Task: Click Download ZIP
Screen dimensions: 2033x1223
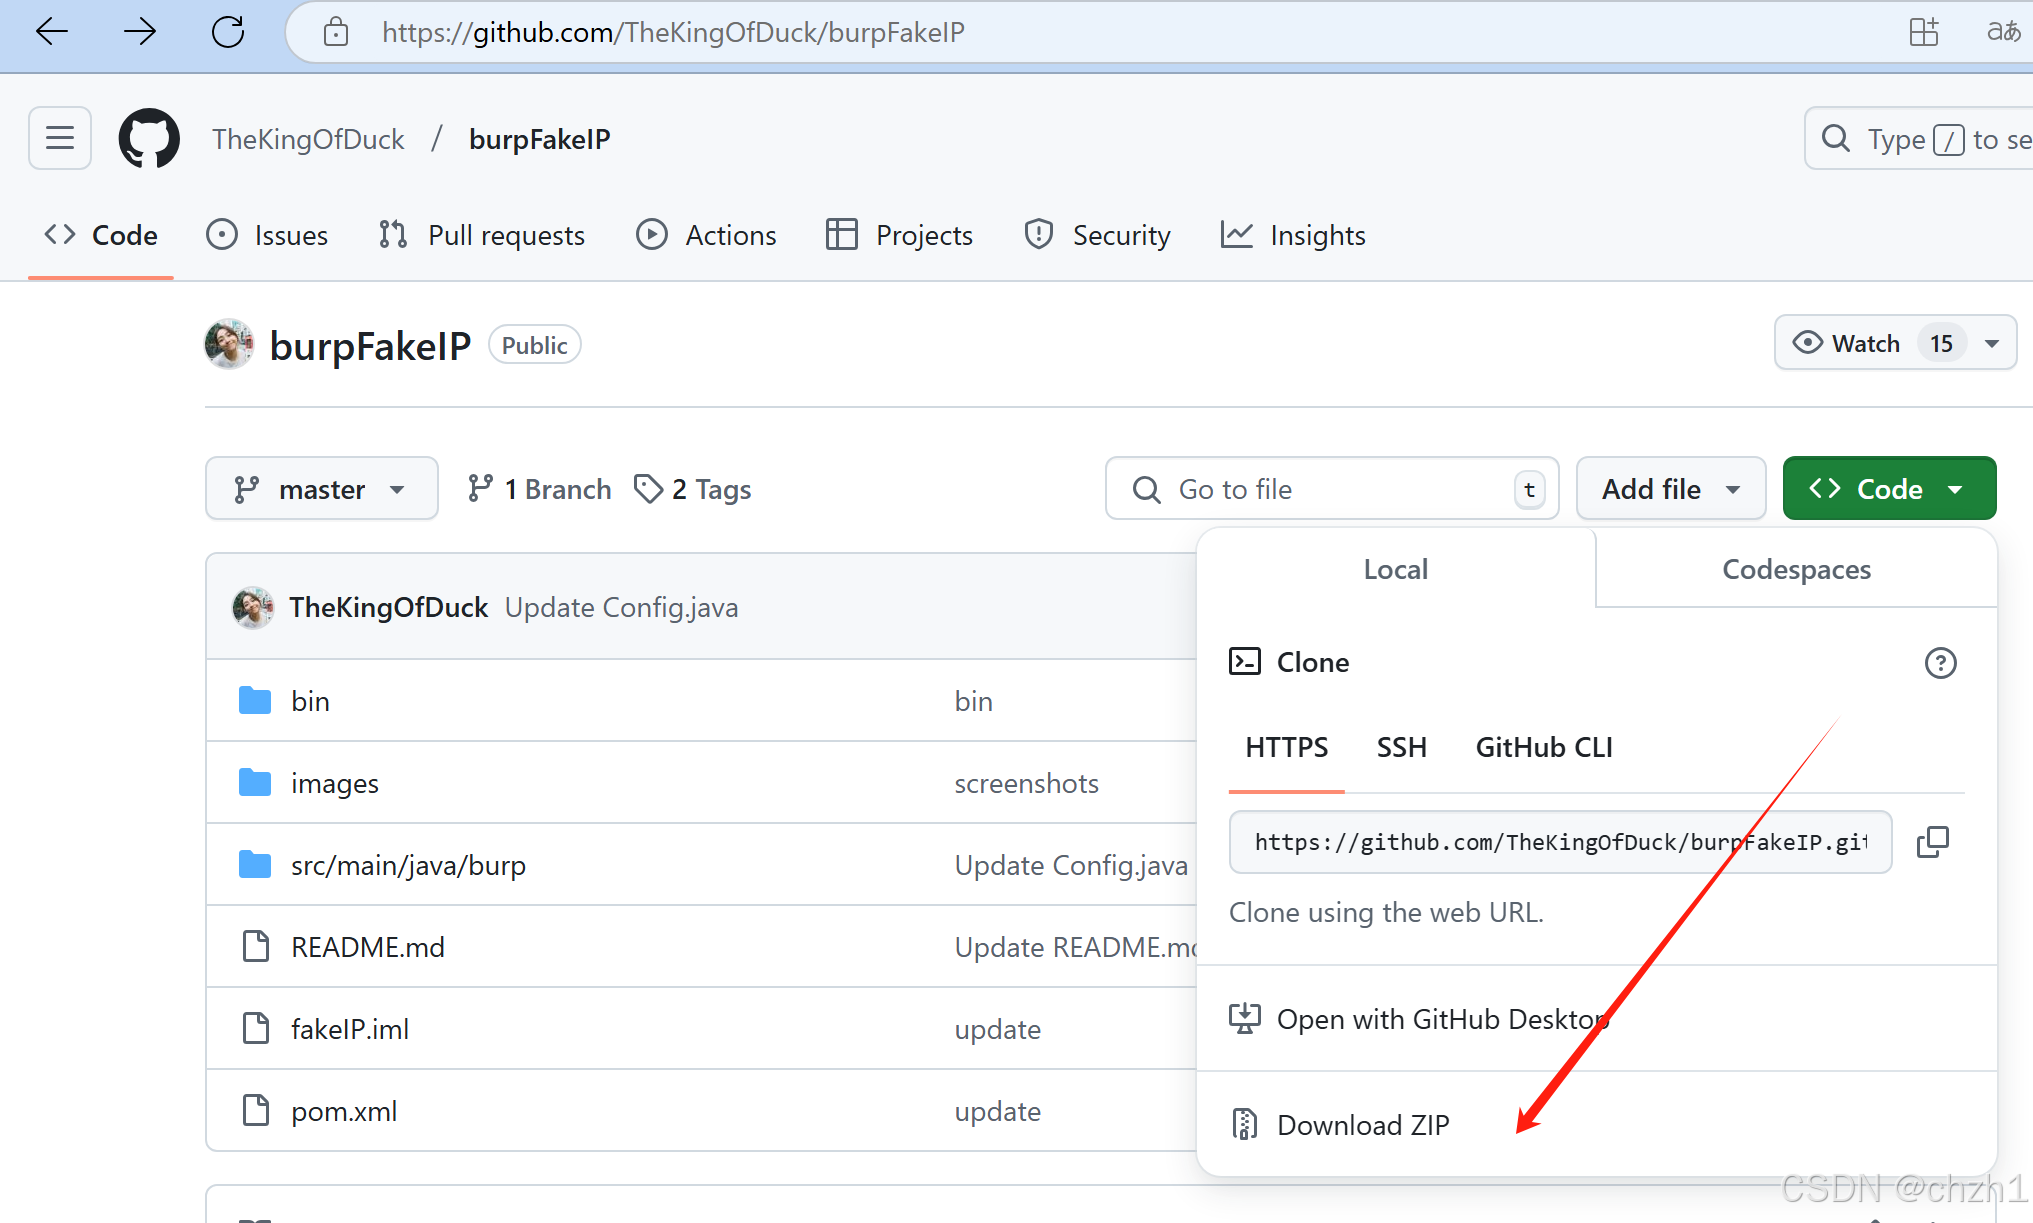Action: (1362, 1125)
